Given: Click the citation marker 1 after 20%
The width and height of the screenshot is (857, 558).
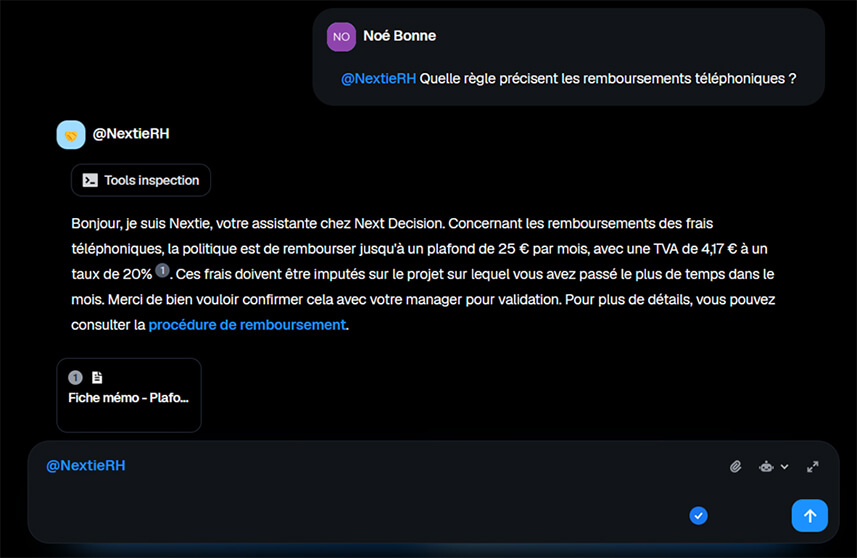Looking at the screenshot, I should coord(162,270).
